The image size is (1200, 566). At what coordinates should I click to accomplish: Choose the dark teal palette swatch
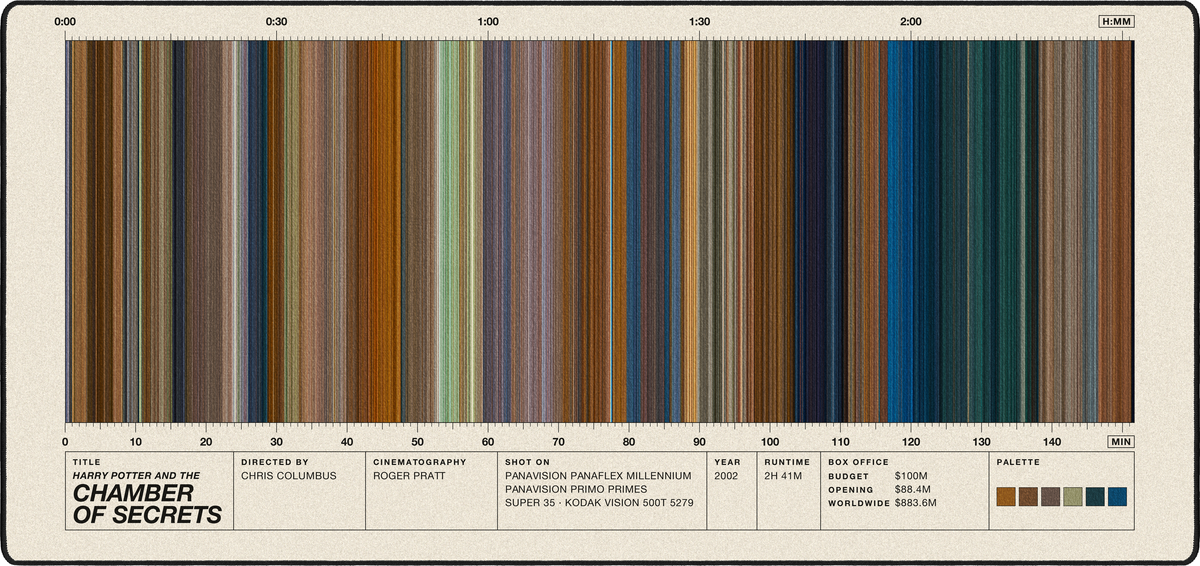(1095, 497)
